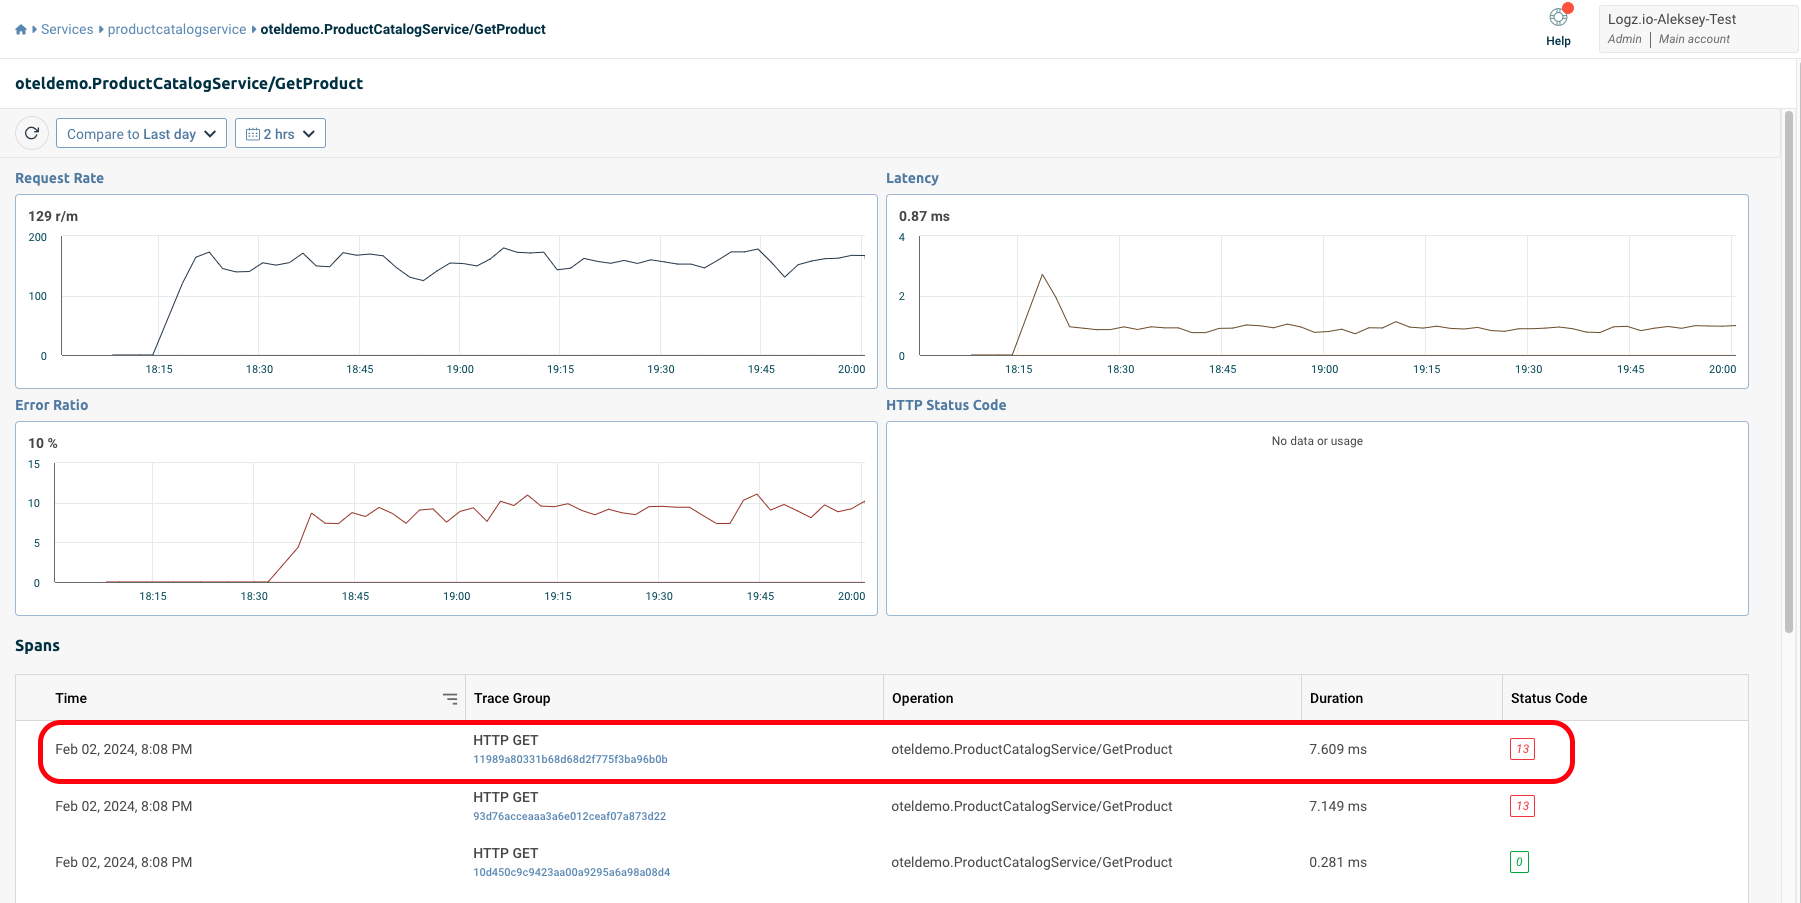Viewport: 1801px width, 903px height.
Task: Click red status code 13 in 7.609 ms row
Action: point(1522,749)
